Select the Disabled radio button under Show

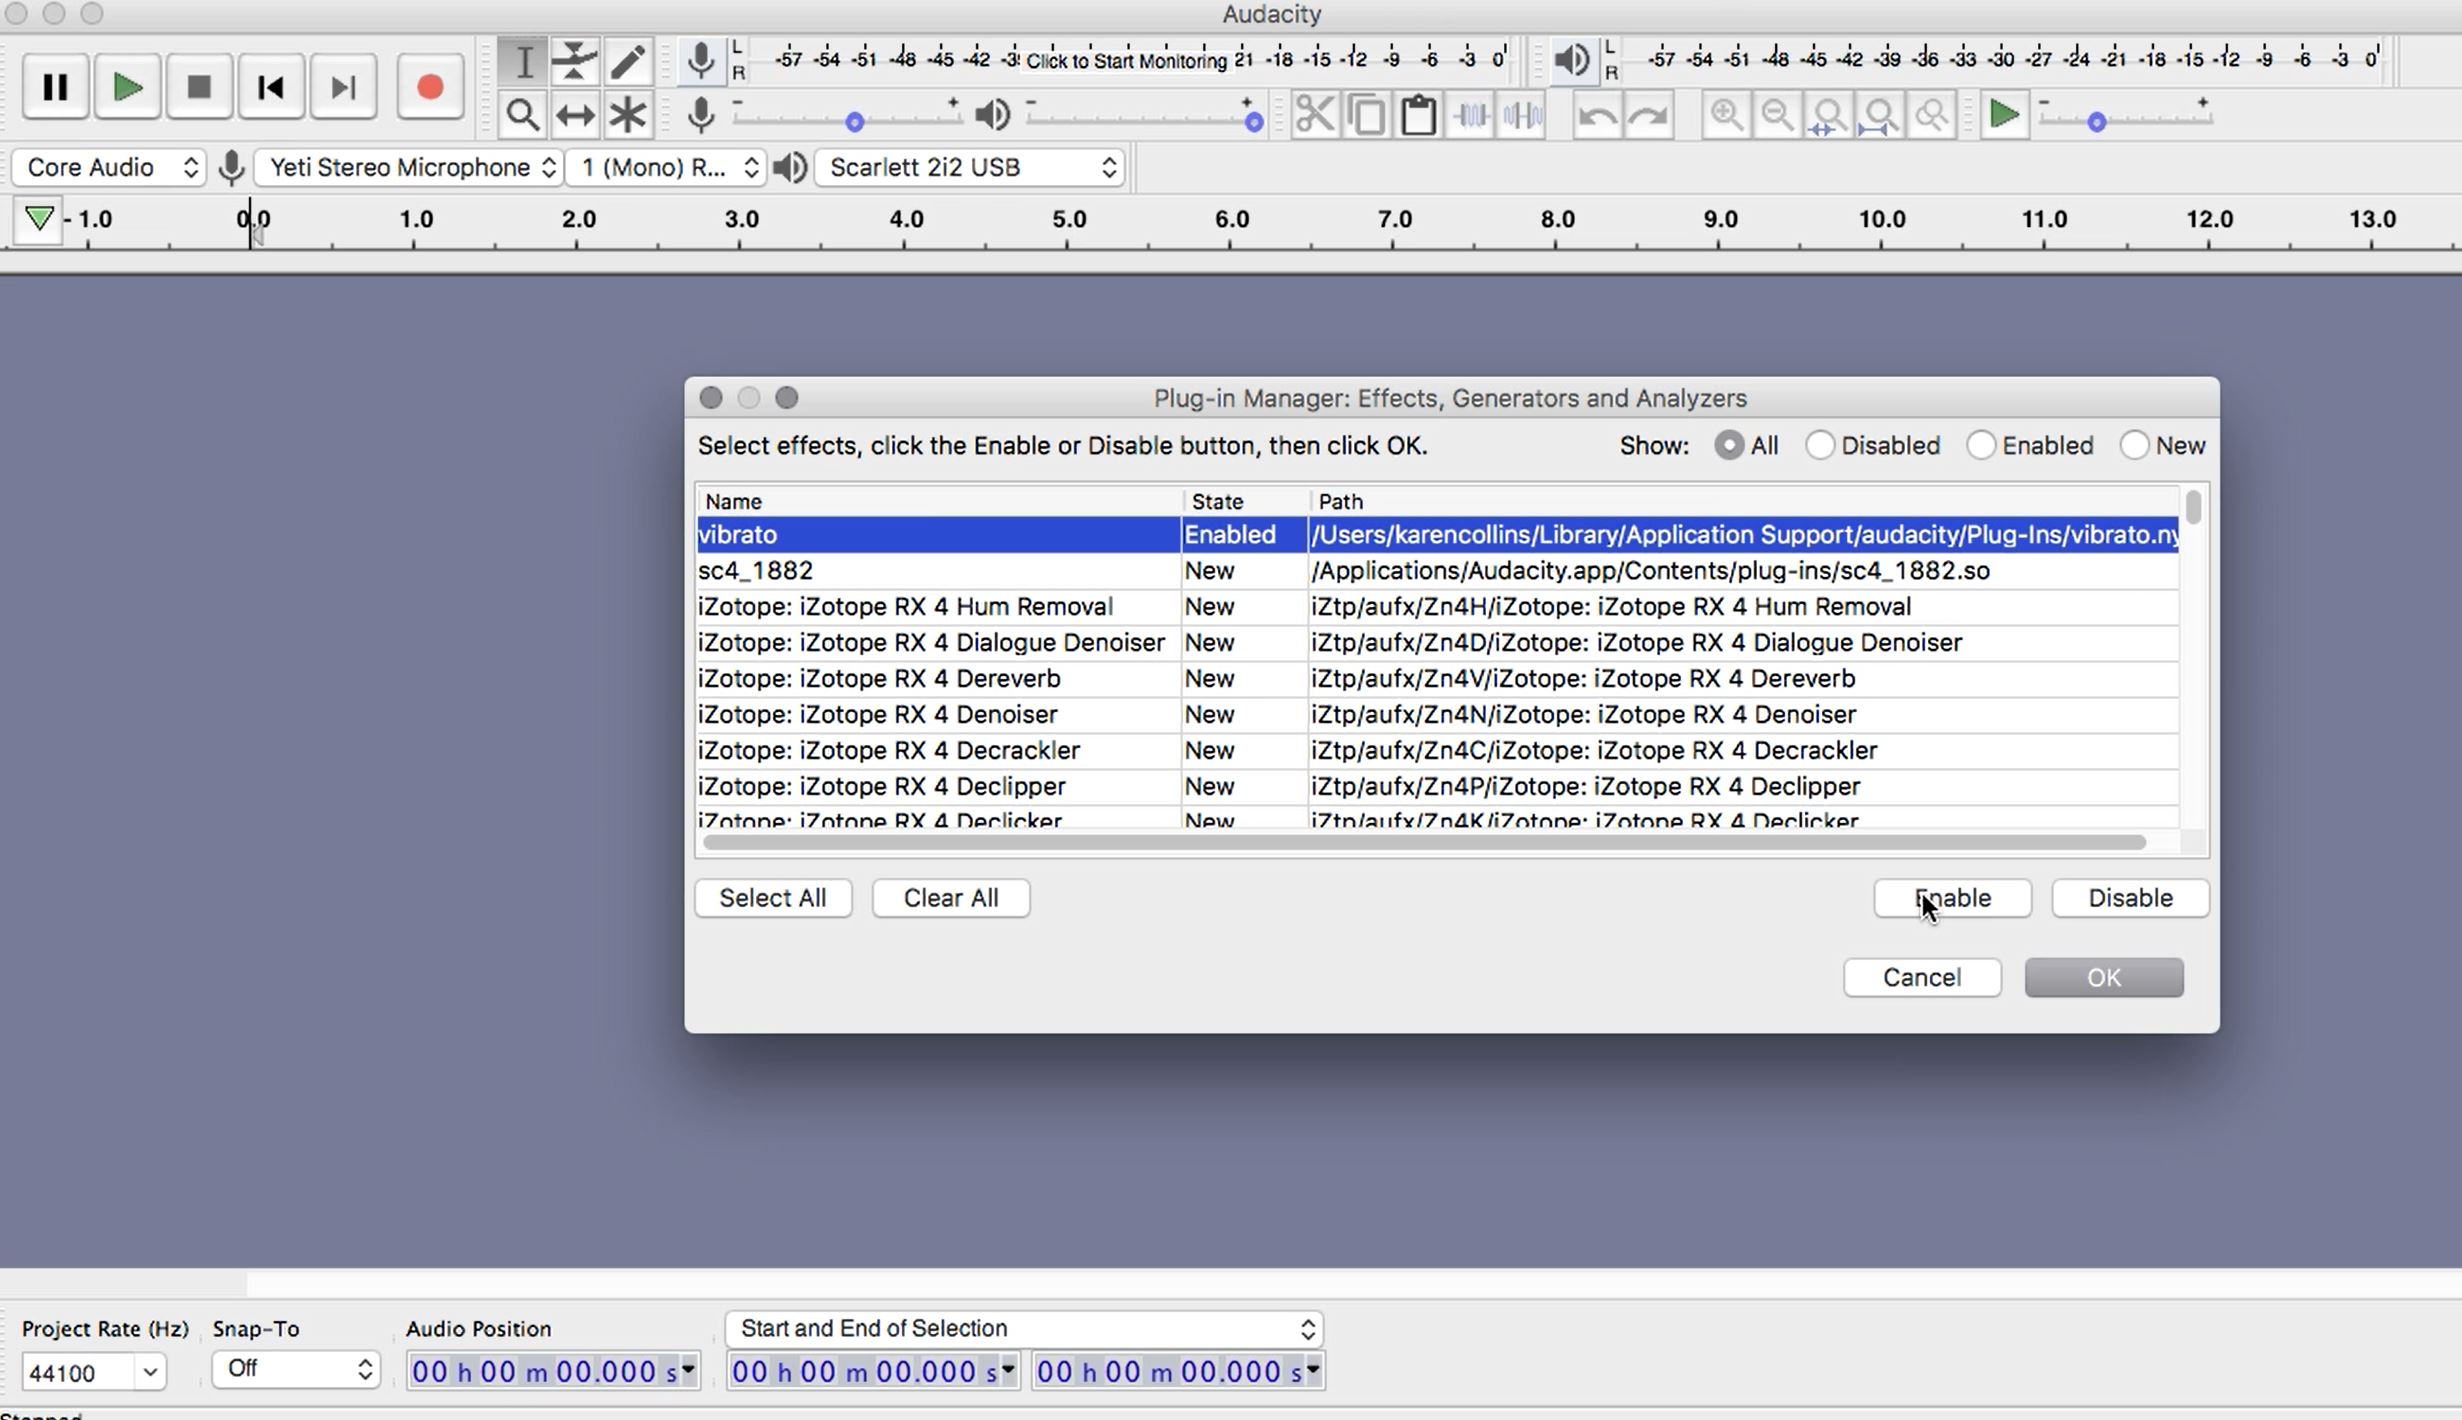(1821, 445)
